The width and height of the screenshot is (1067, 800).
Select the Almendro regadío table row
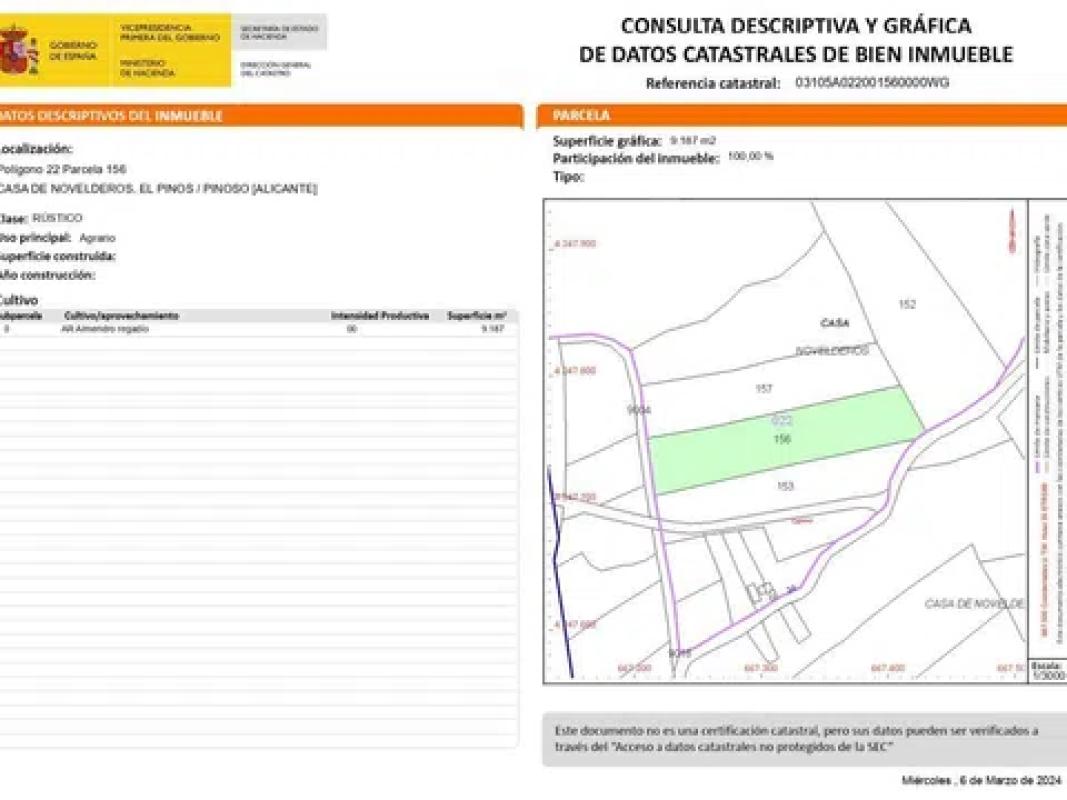258,328
